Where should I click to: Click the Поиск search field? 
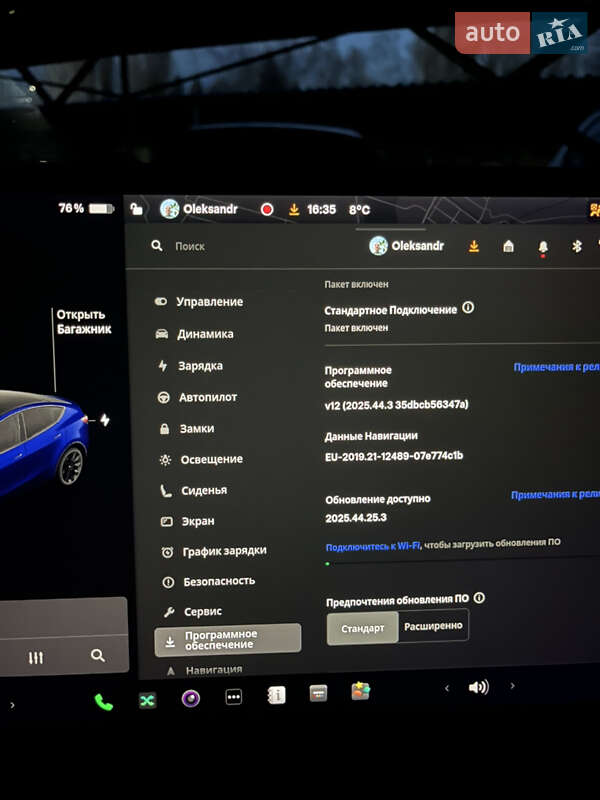click(190, 246)
